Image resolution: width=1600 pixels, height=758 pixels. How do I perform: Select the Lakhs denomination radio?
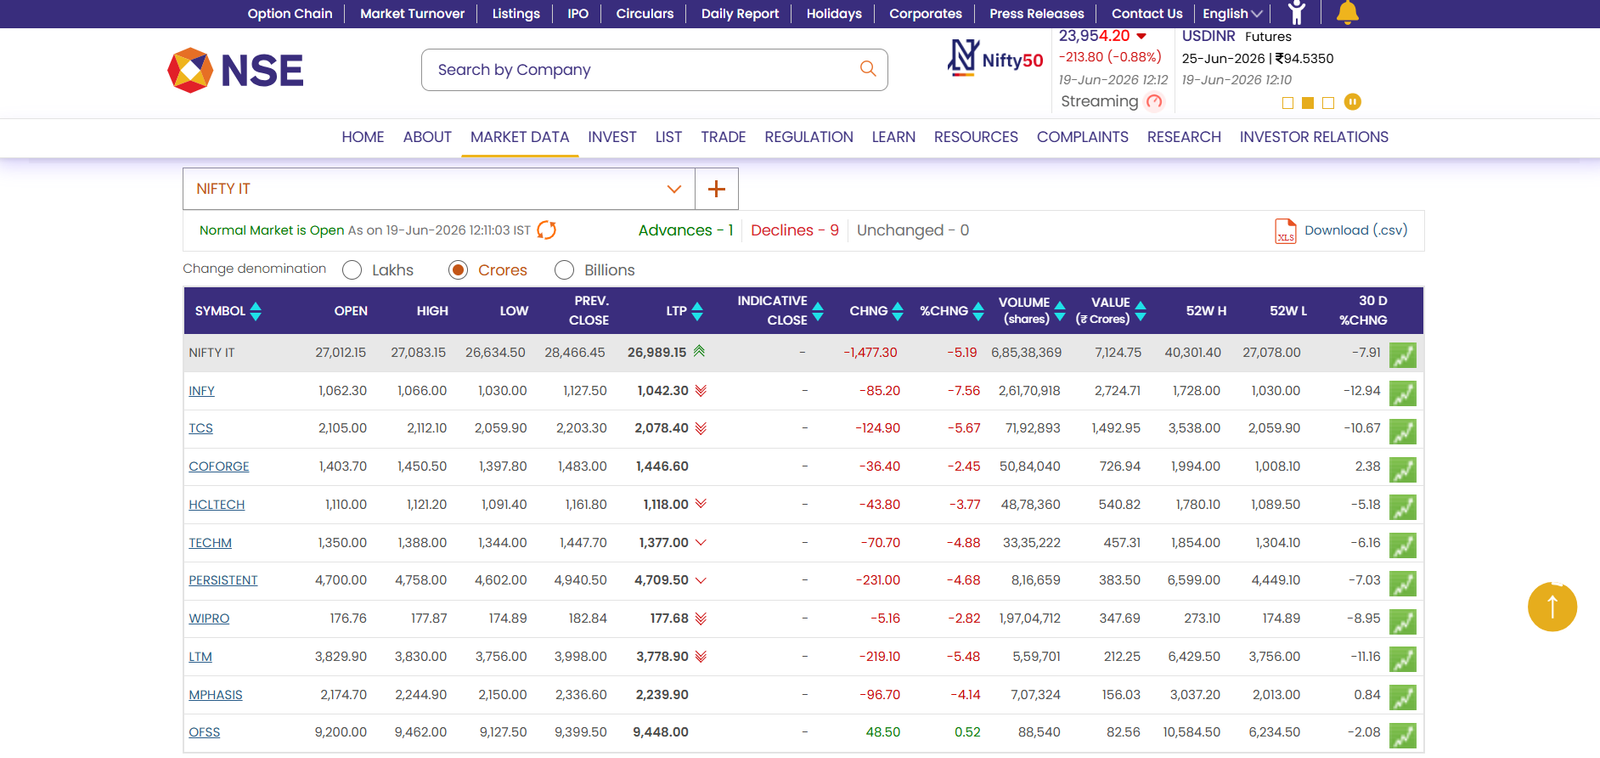[352, 270]
